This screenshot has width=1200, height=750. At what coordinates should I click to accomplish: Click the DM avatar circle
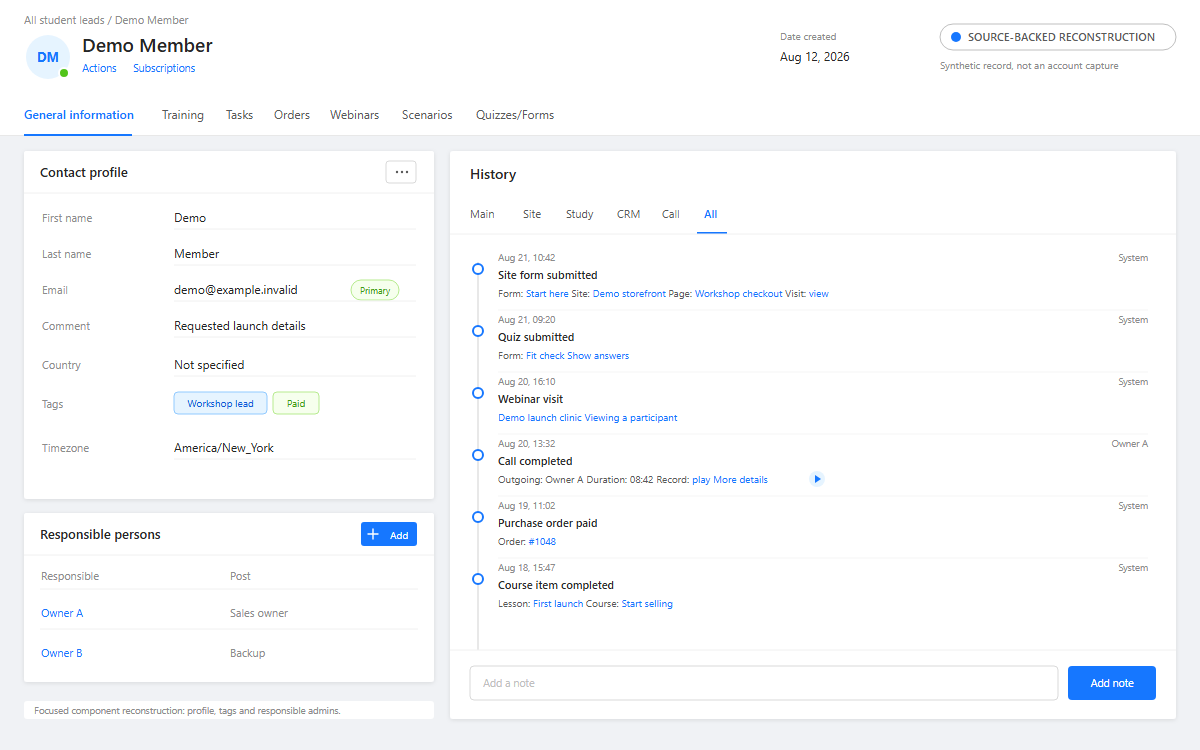coord(48,57)
